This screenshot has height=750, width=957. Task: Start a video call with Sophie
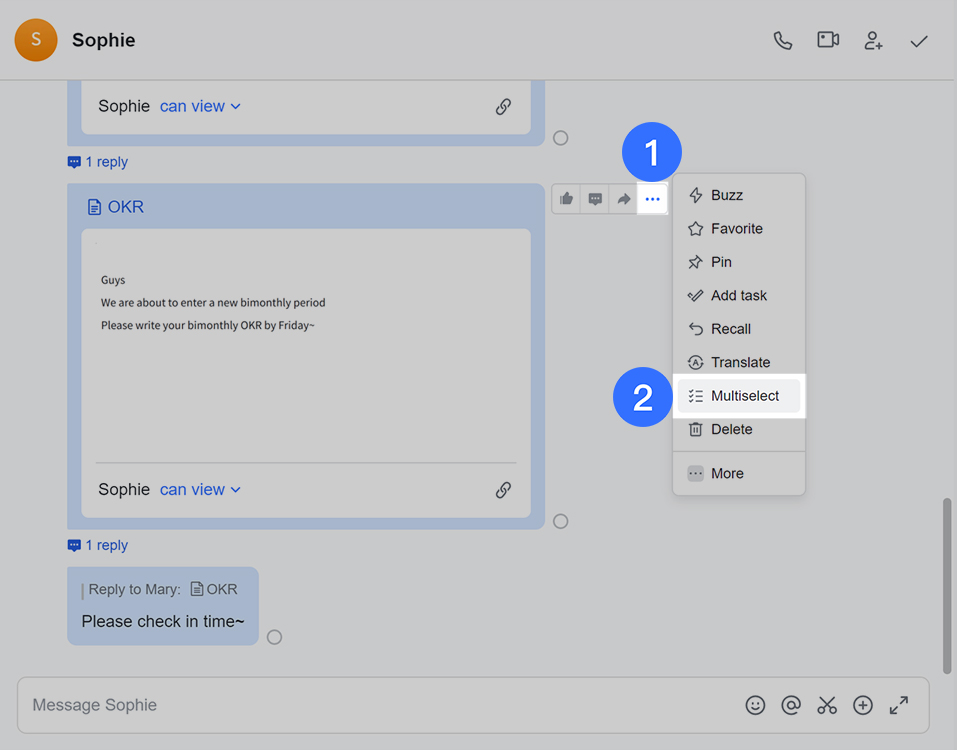point(828,41)
